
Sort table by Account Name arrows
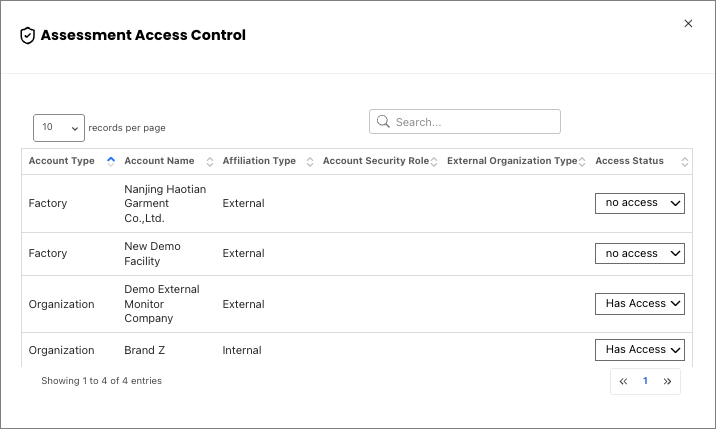coord(210,162)
